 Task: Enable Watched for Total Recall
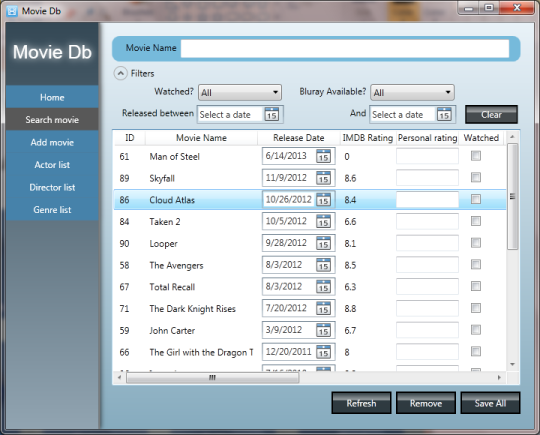476,286
